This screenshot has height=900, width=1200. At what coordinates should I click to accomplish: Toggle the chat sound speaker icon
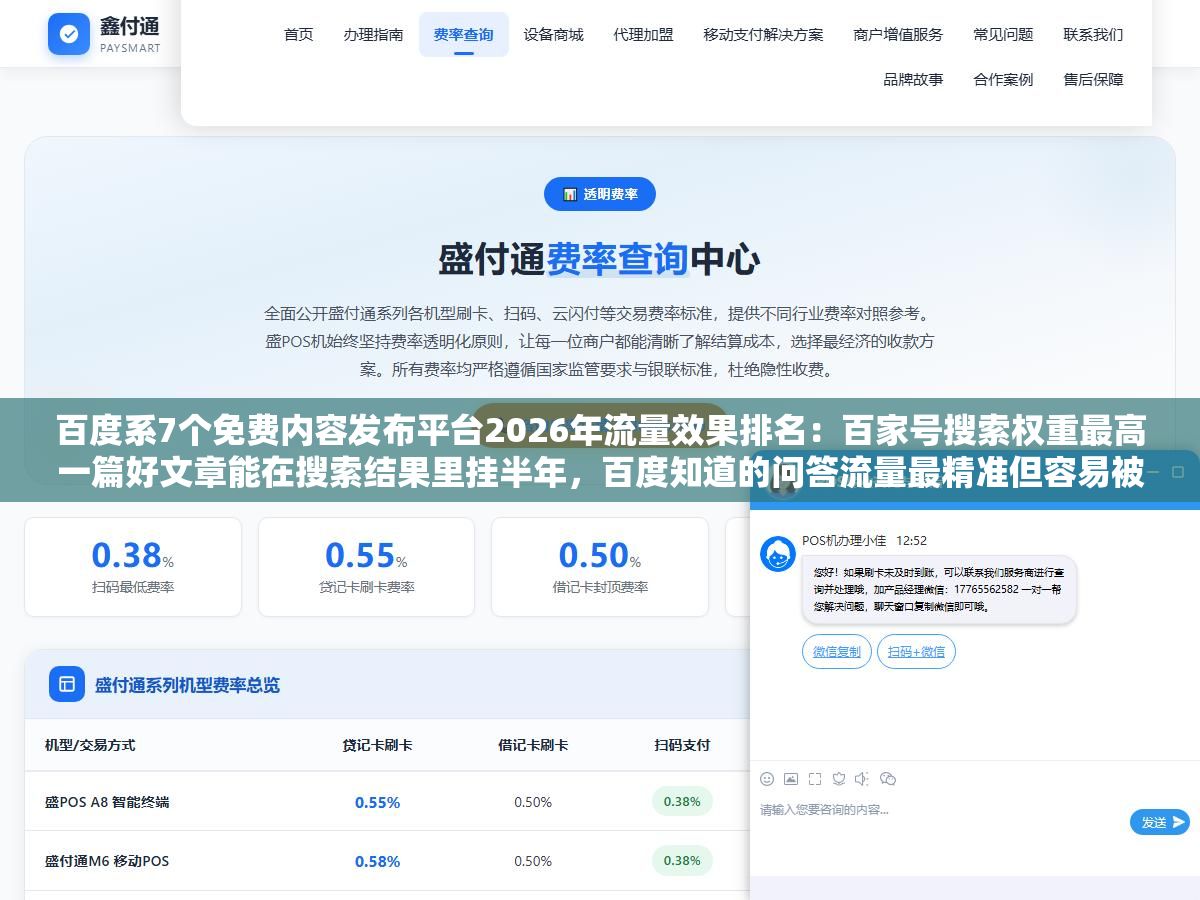(x=862, y=778)
